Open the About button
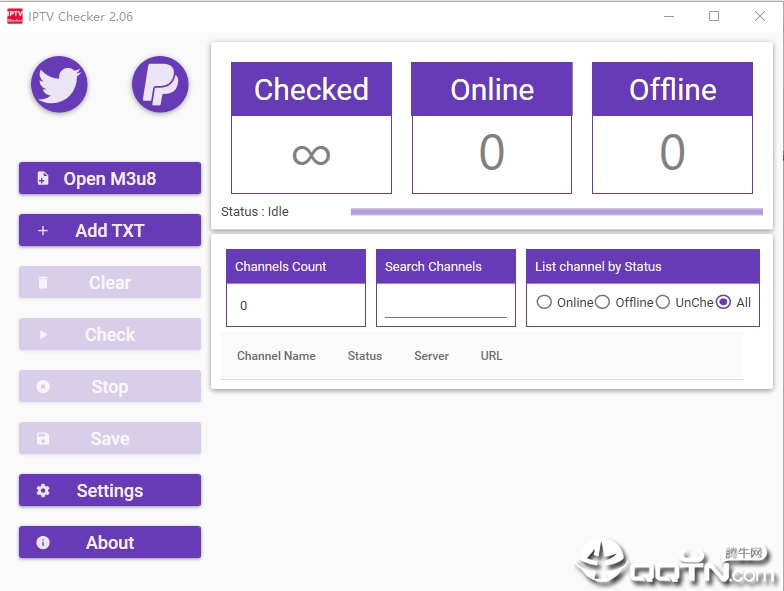 click(x=110, y=542)
